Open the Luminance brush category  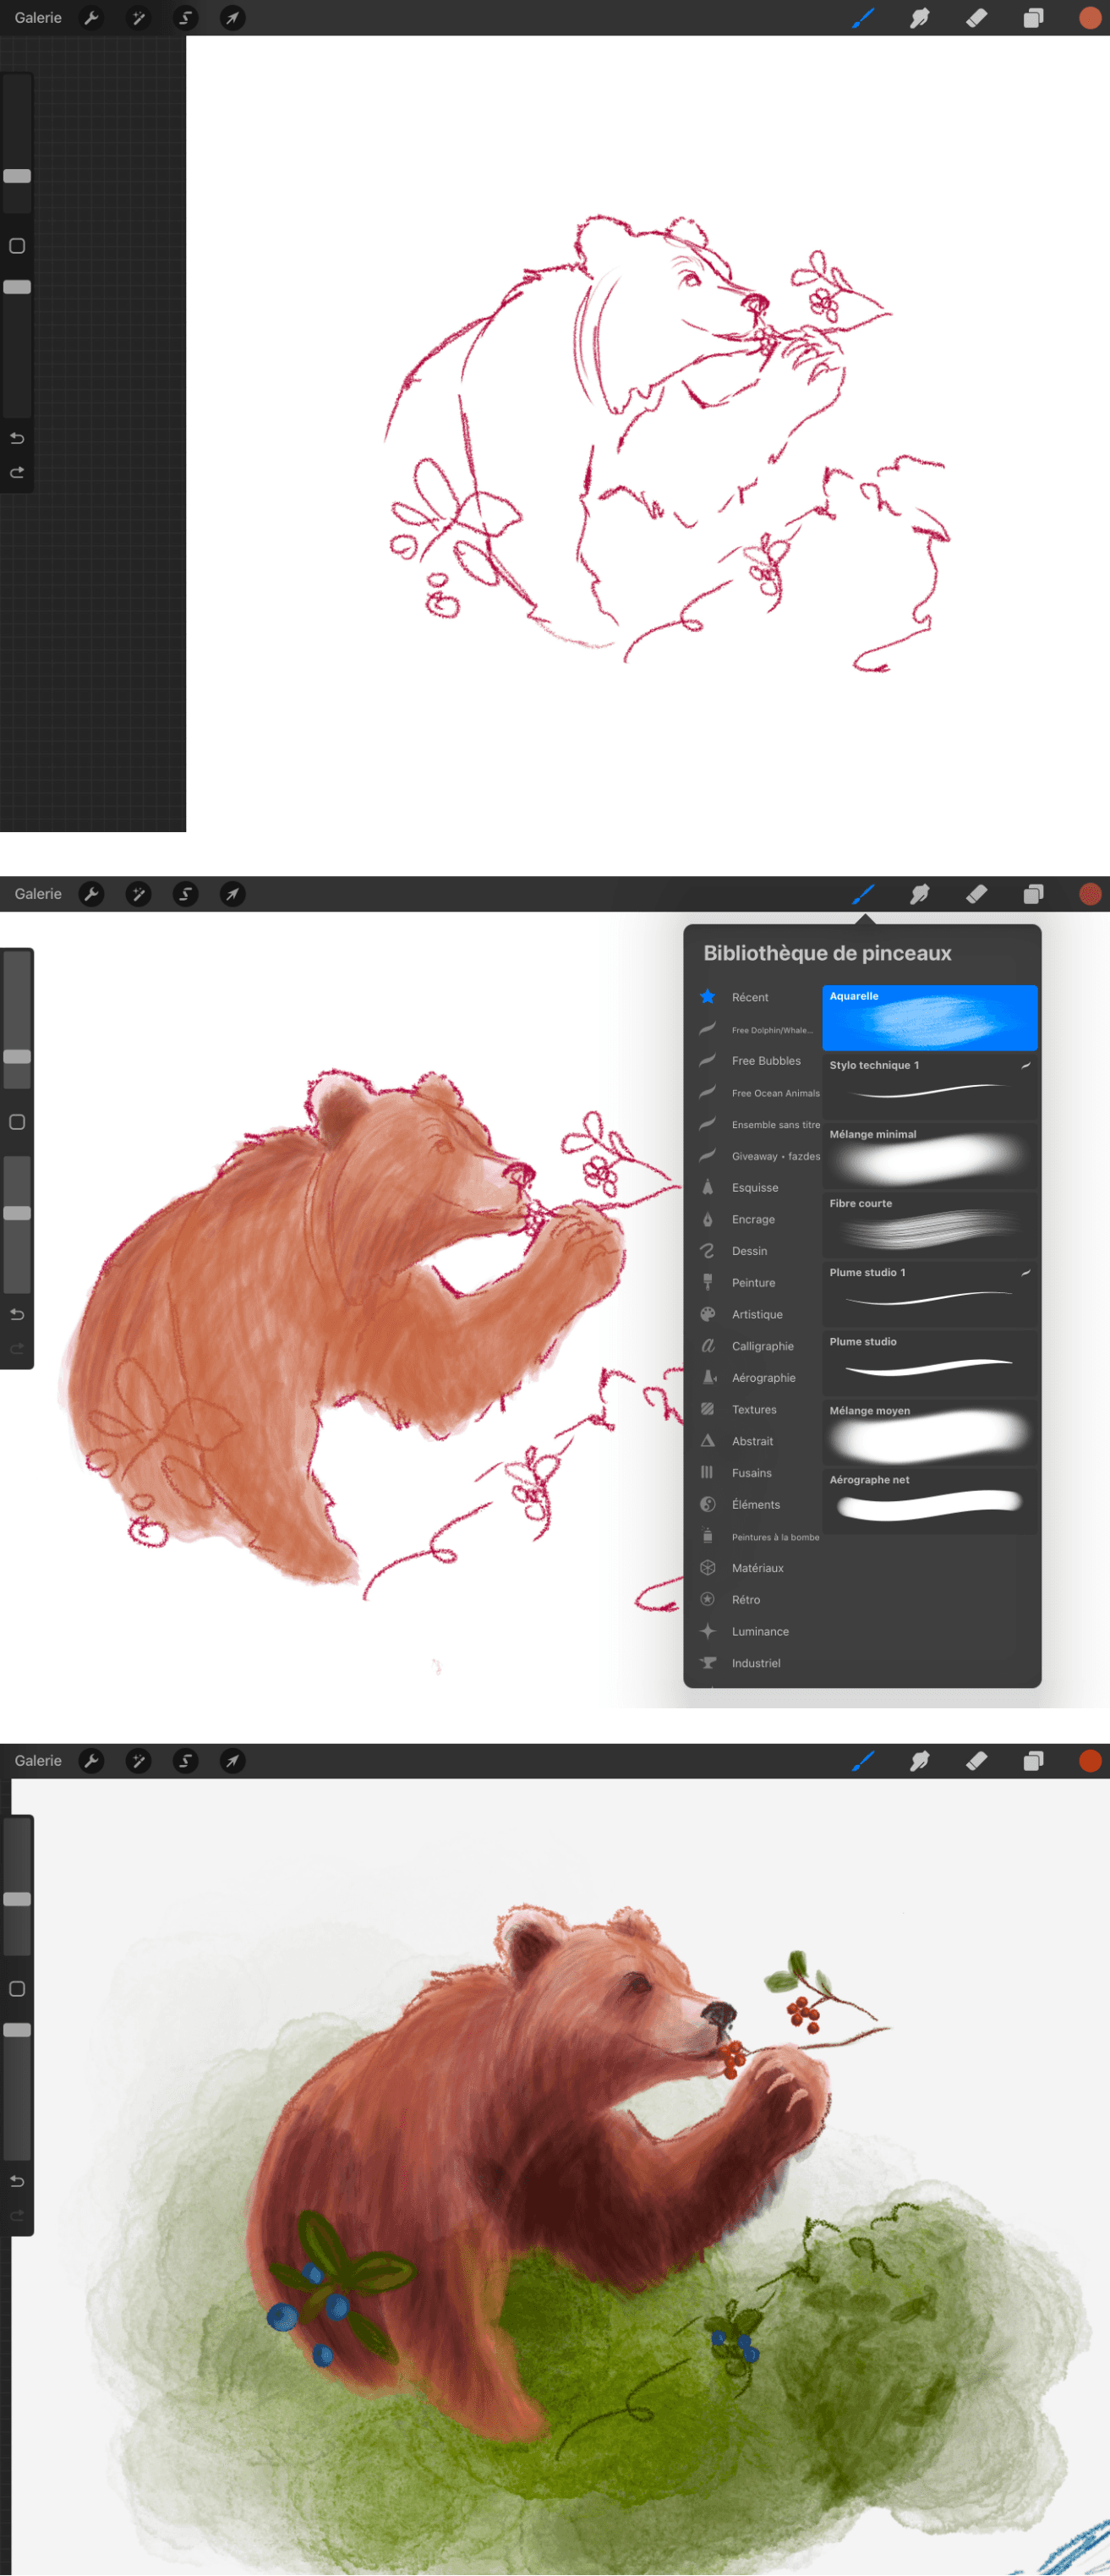pyautogui.click(x=758, y=1632)
